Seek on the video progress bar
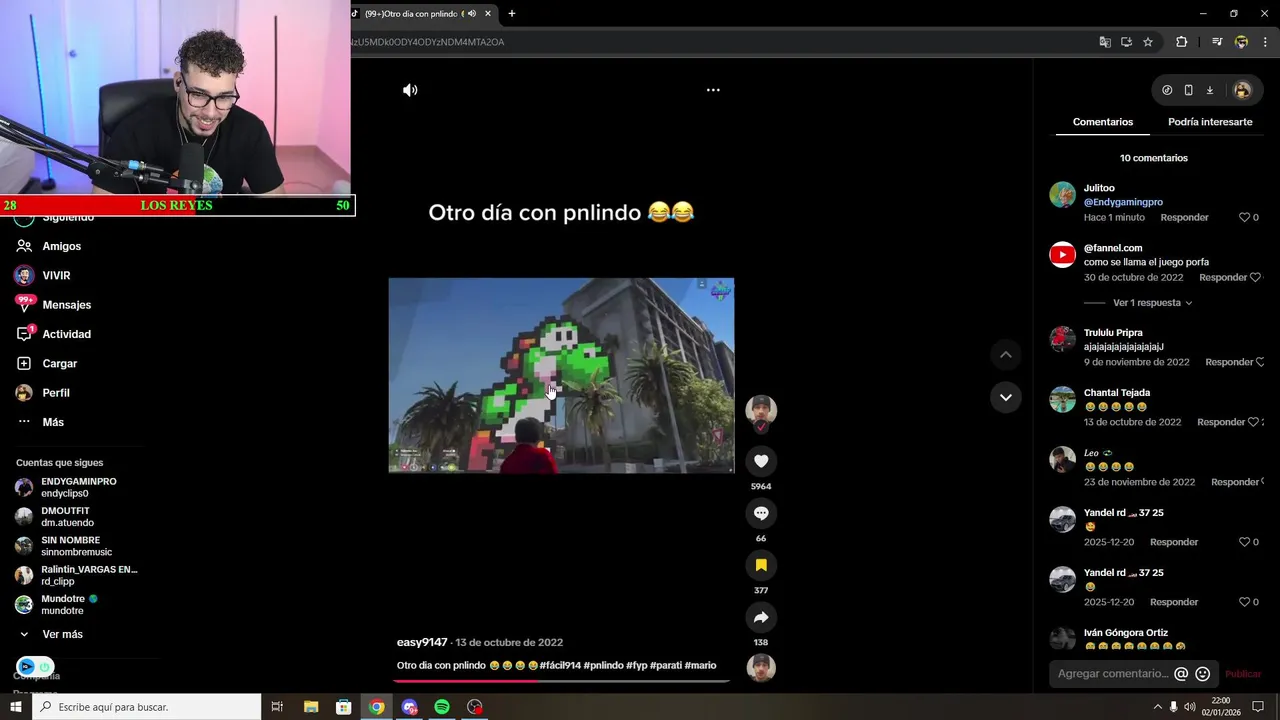 [x=561, y=681]
